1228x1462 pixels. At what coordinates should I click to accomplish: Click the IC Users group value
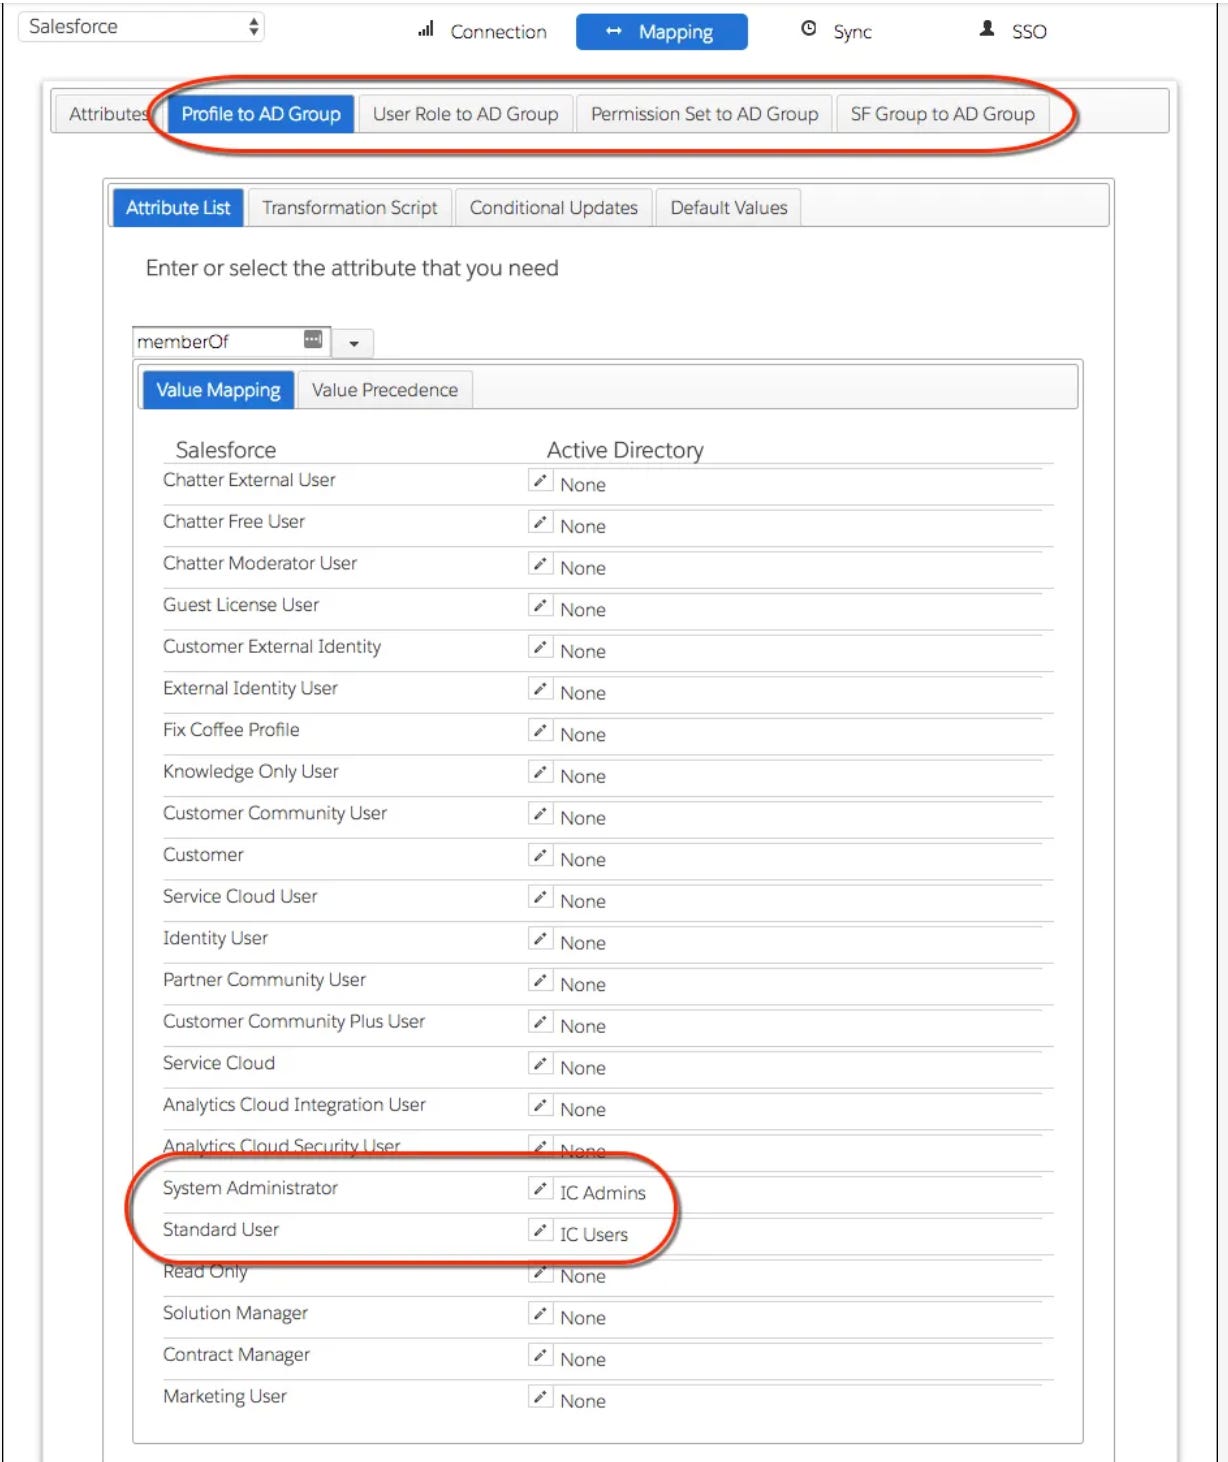pyautogui.click(x=594, y=1235)
